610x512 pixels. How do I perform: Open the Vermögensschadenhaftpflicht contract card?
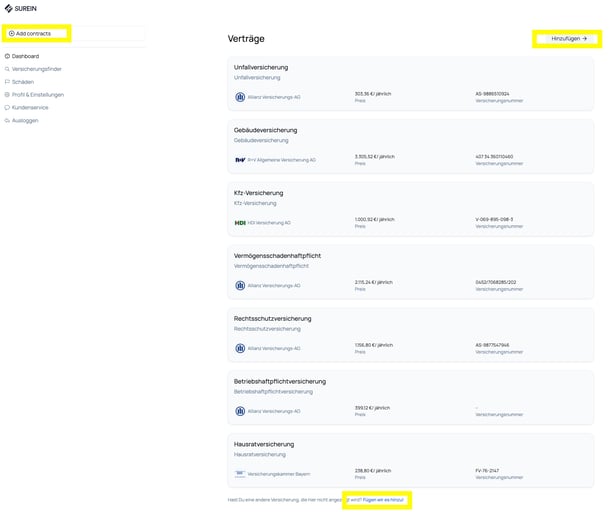[x=410, y=272]
